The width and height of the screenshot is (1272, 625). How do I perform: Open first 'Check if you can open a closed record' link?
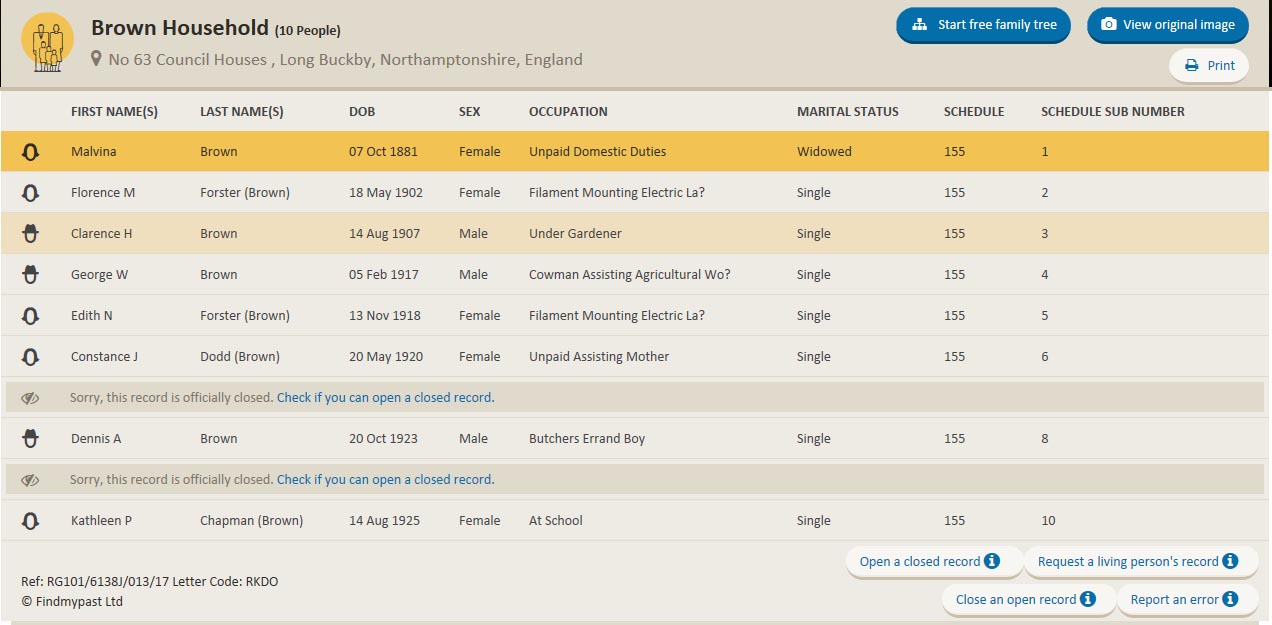384,398
